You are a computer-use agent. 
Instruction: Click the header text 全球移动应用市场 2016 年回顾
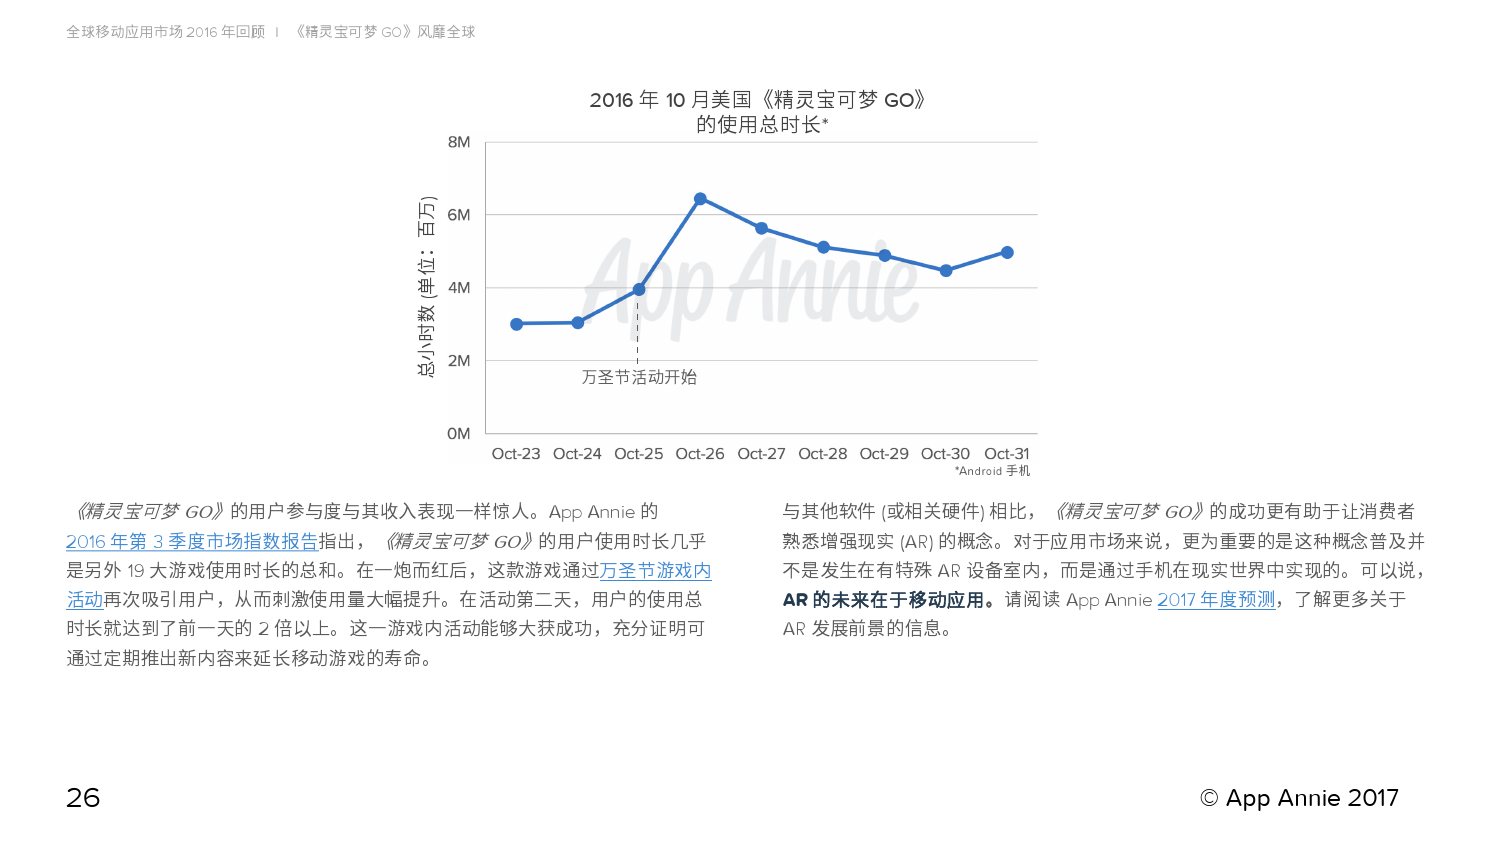click(x=166, y=32)
